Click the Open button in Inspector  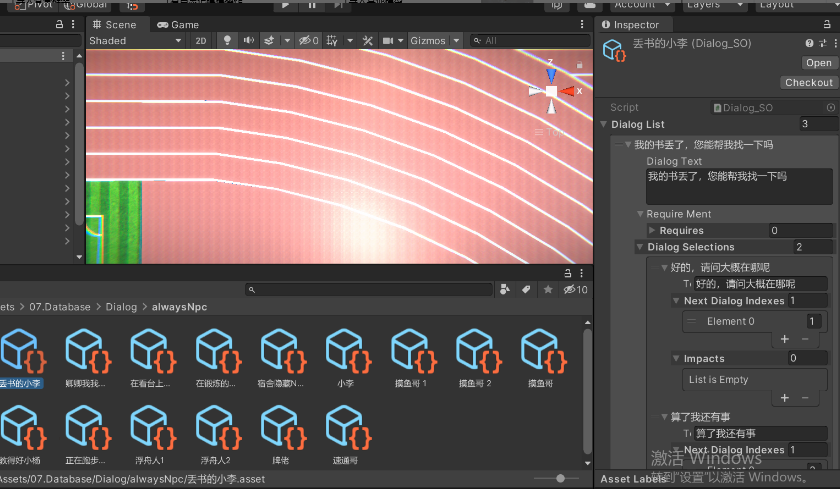click(818, 63)
